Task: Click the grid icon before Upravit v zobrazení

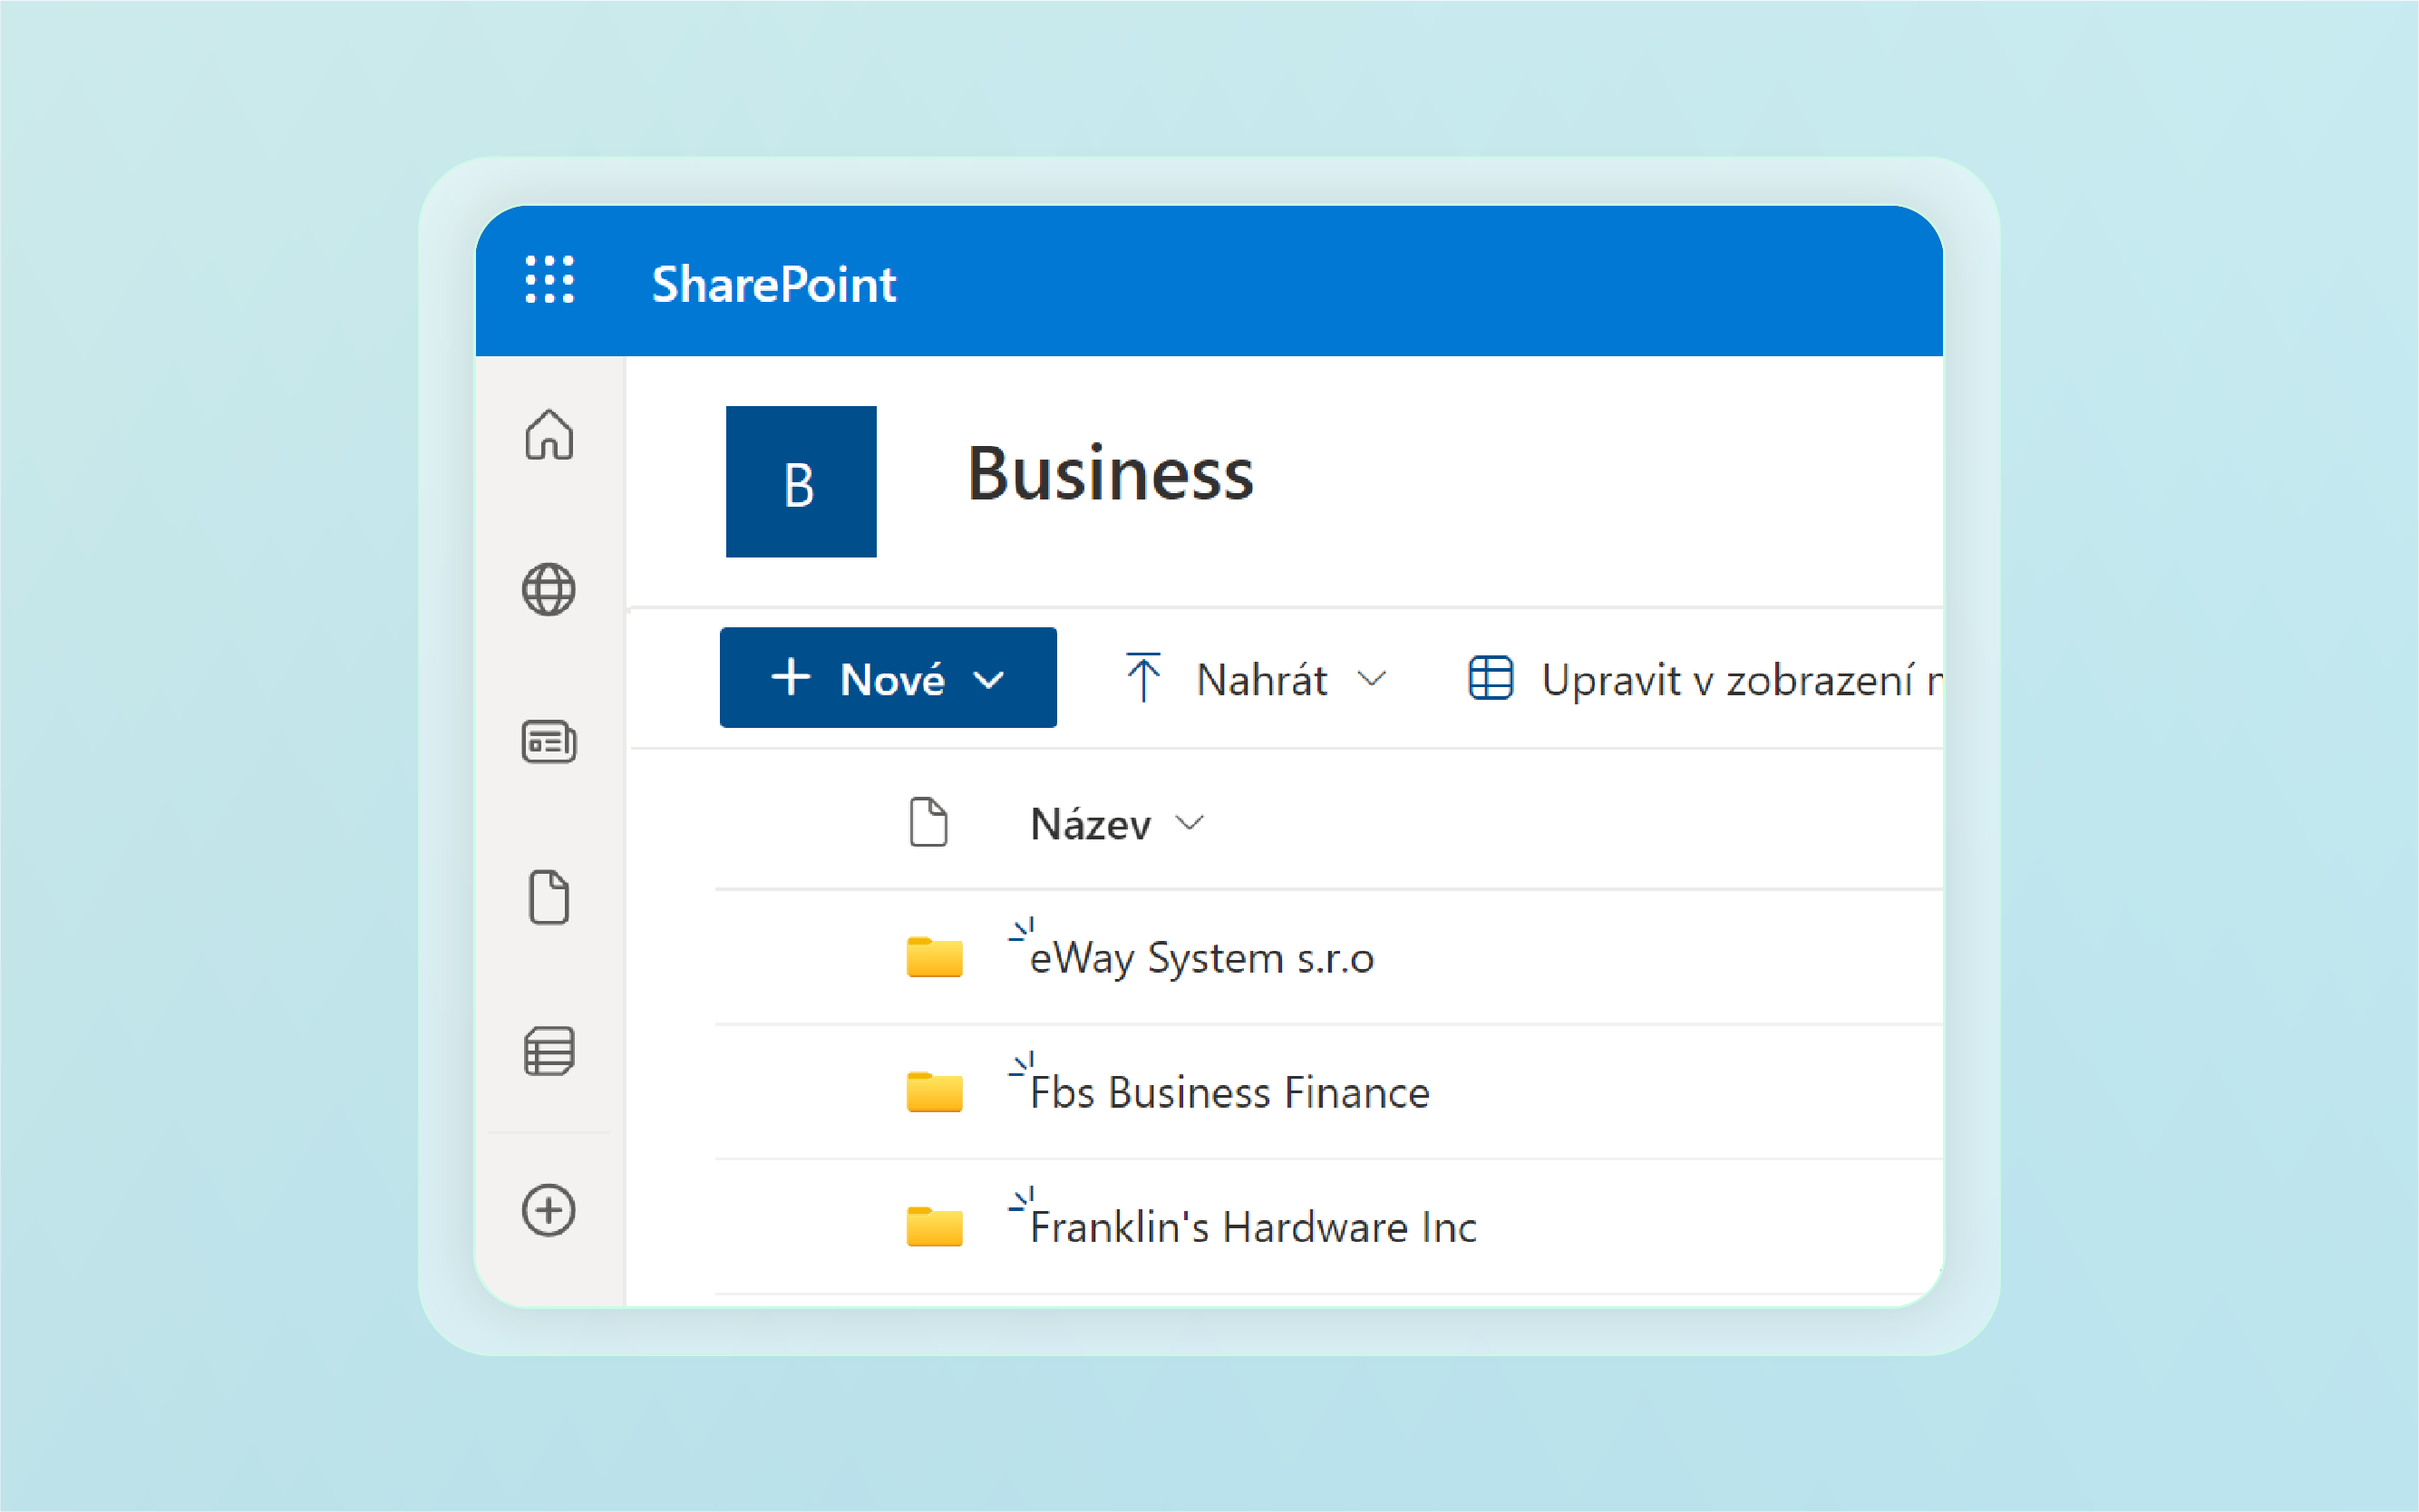Action: pos(1490,678)
